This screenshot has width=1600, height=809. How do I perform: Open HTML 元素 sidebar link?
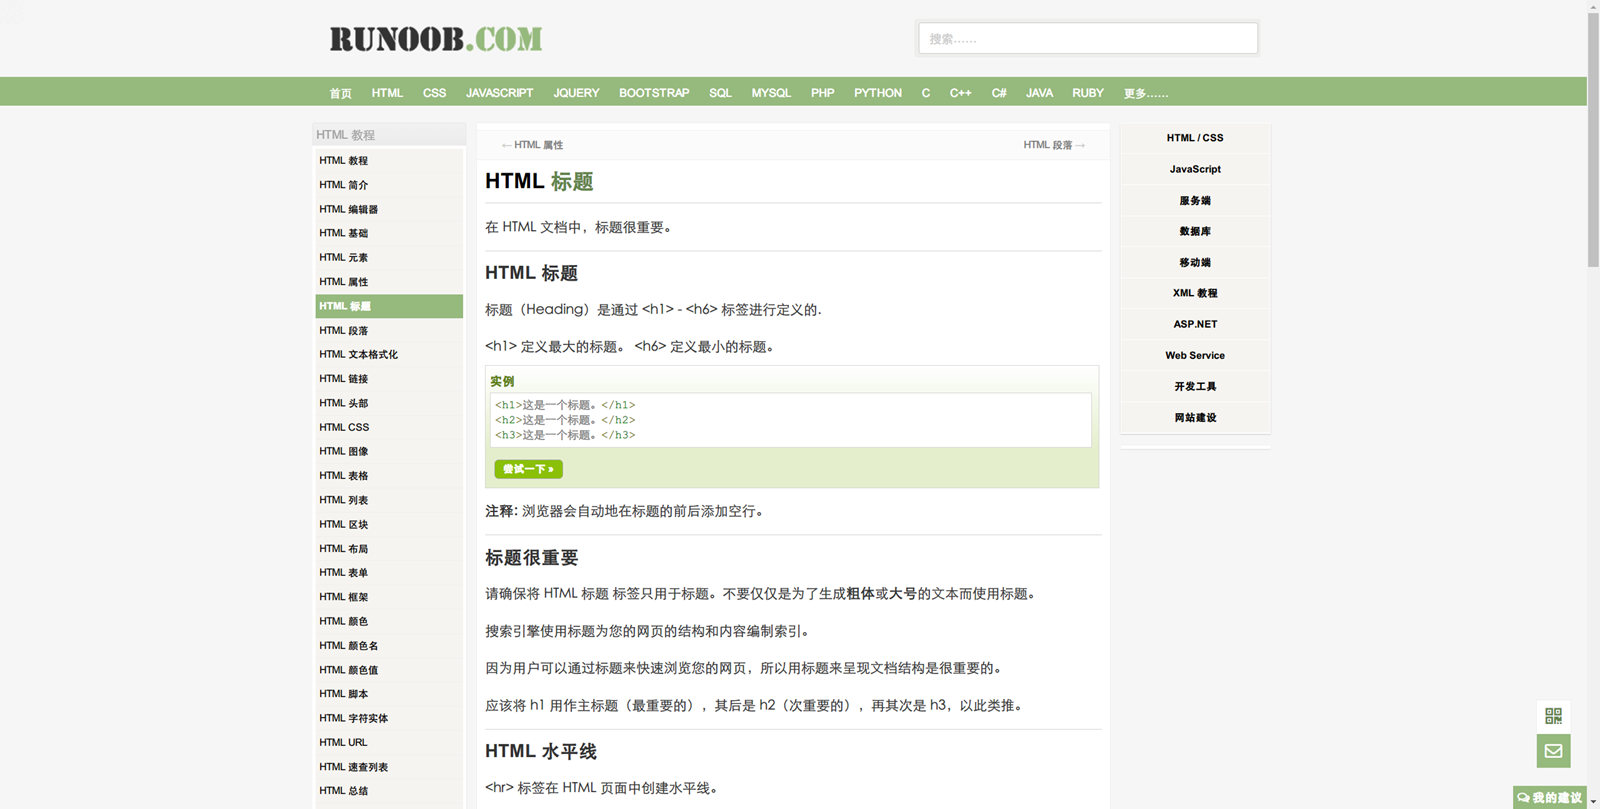pyautogui.click(x=389, y=257)
